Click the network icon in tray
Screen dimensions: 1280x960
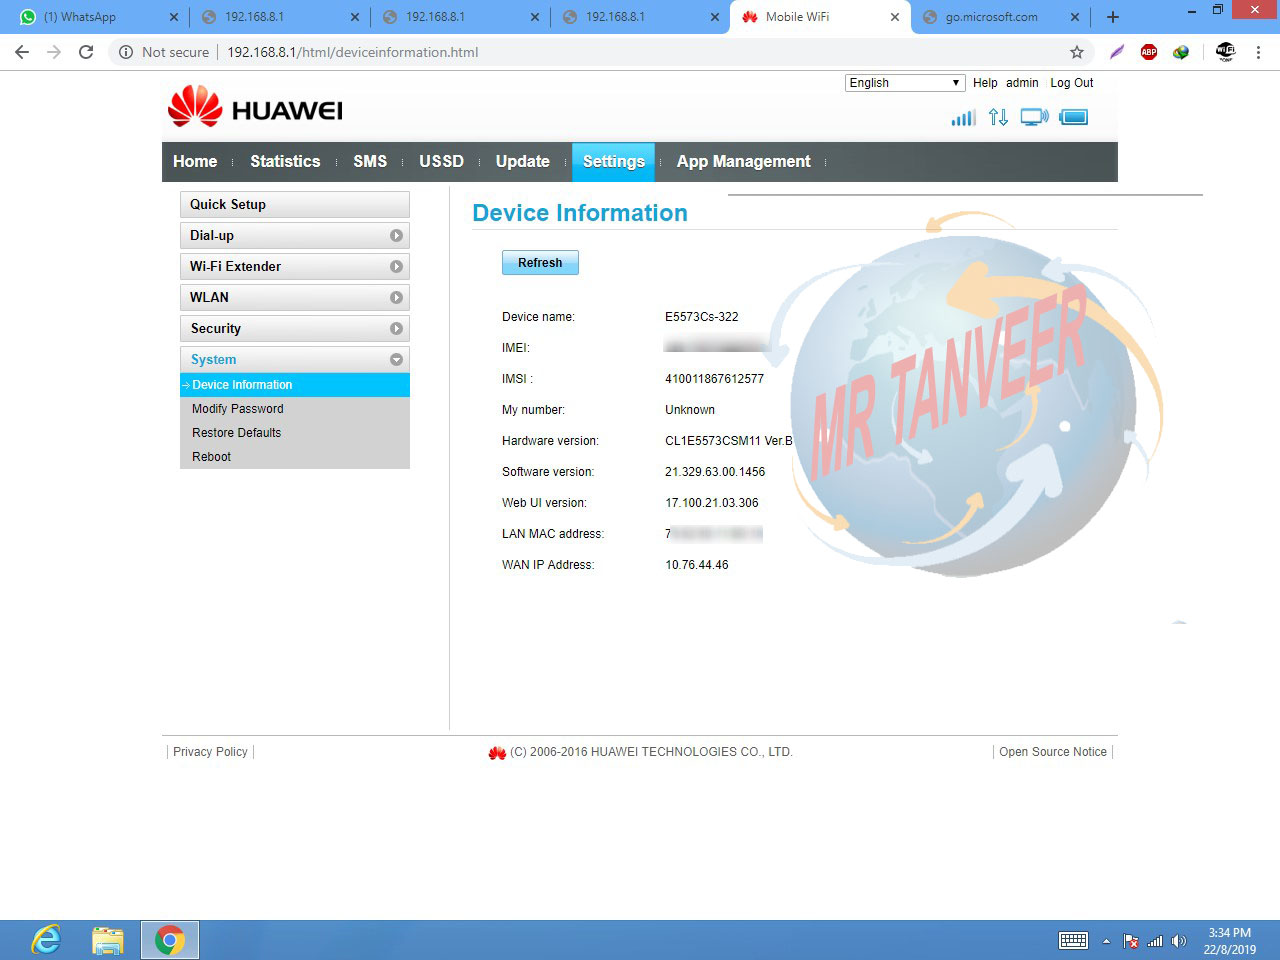(1155, 941)
